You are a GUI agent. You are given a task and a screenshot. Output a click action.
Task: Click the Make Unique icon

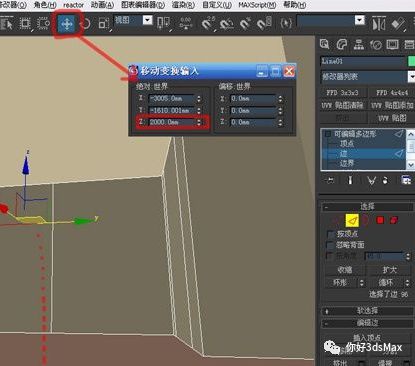click(x=371, y=180)
